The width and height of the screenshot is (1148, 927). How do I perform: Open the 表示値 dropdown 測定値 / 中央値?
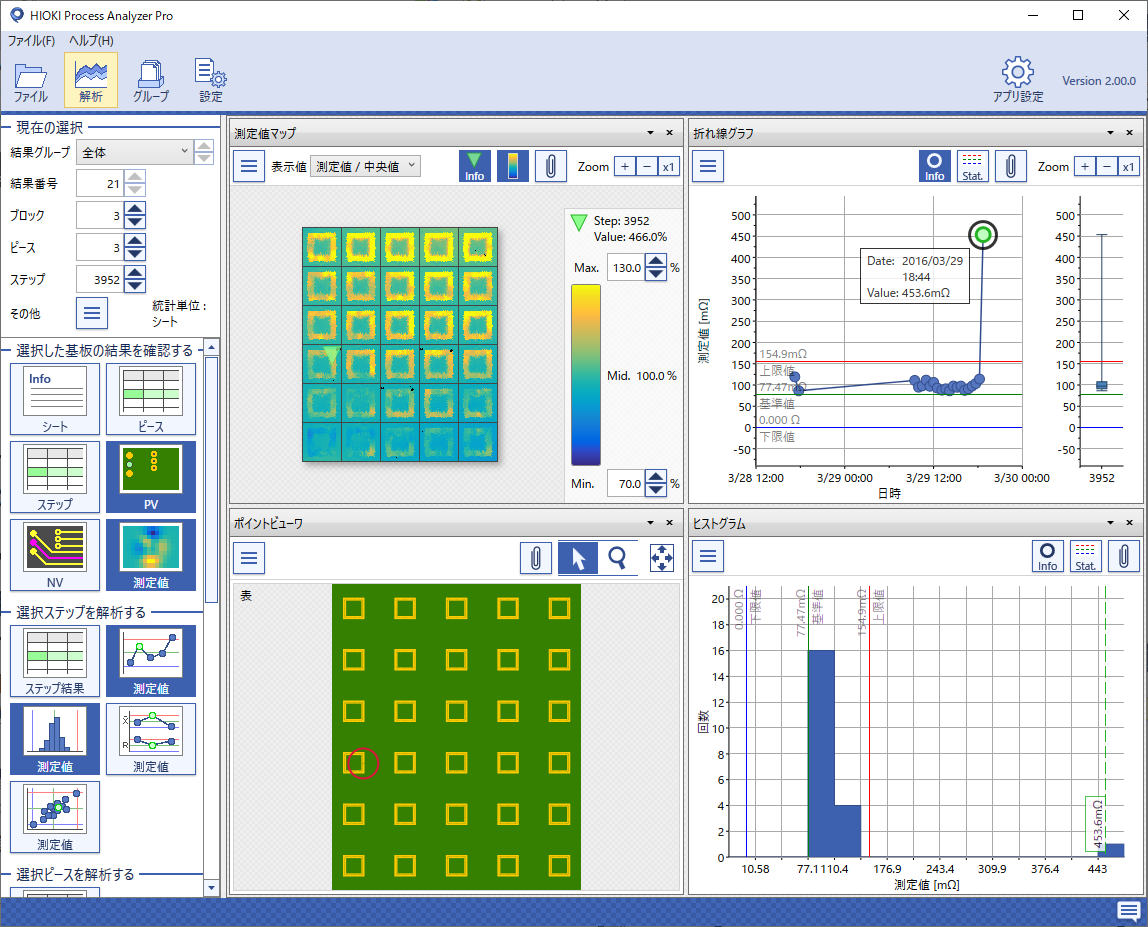365,166
